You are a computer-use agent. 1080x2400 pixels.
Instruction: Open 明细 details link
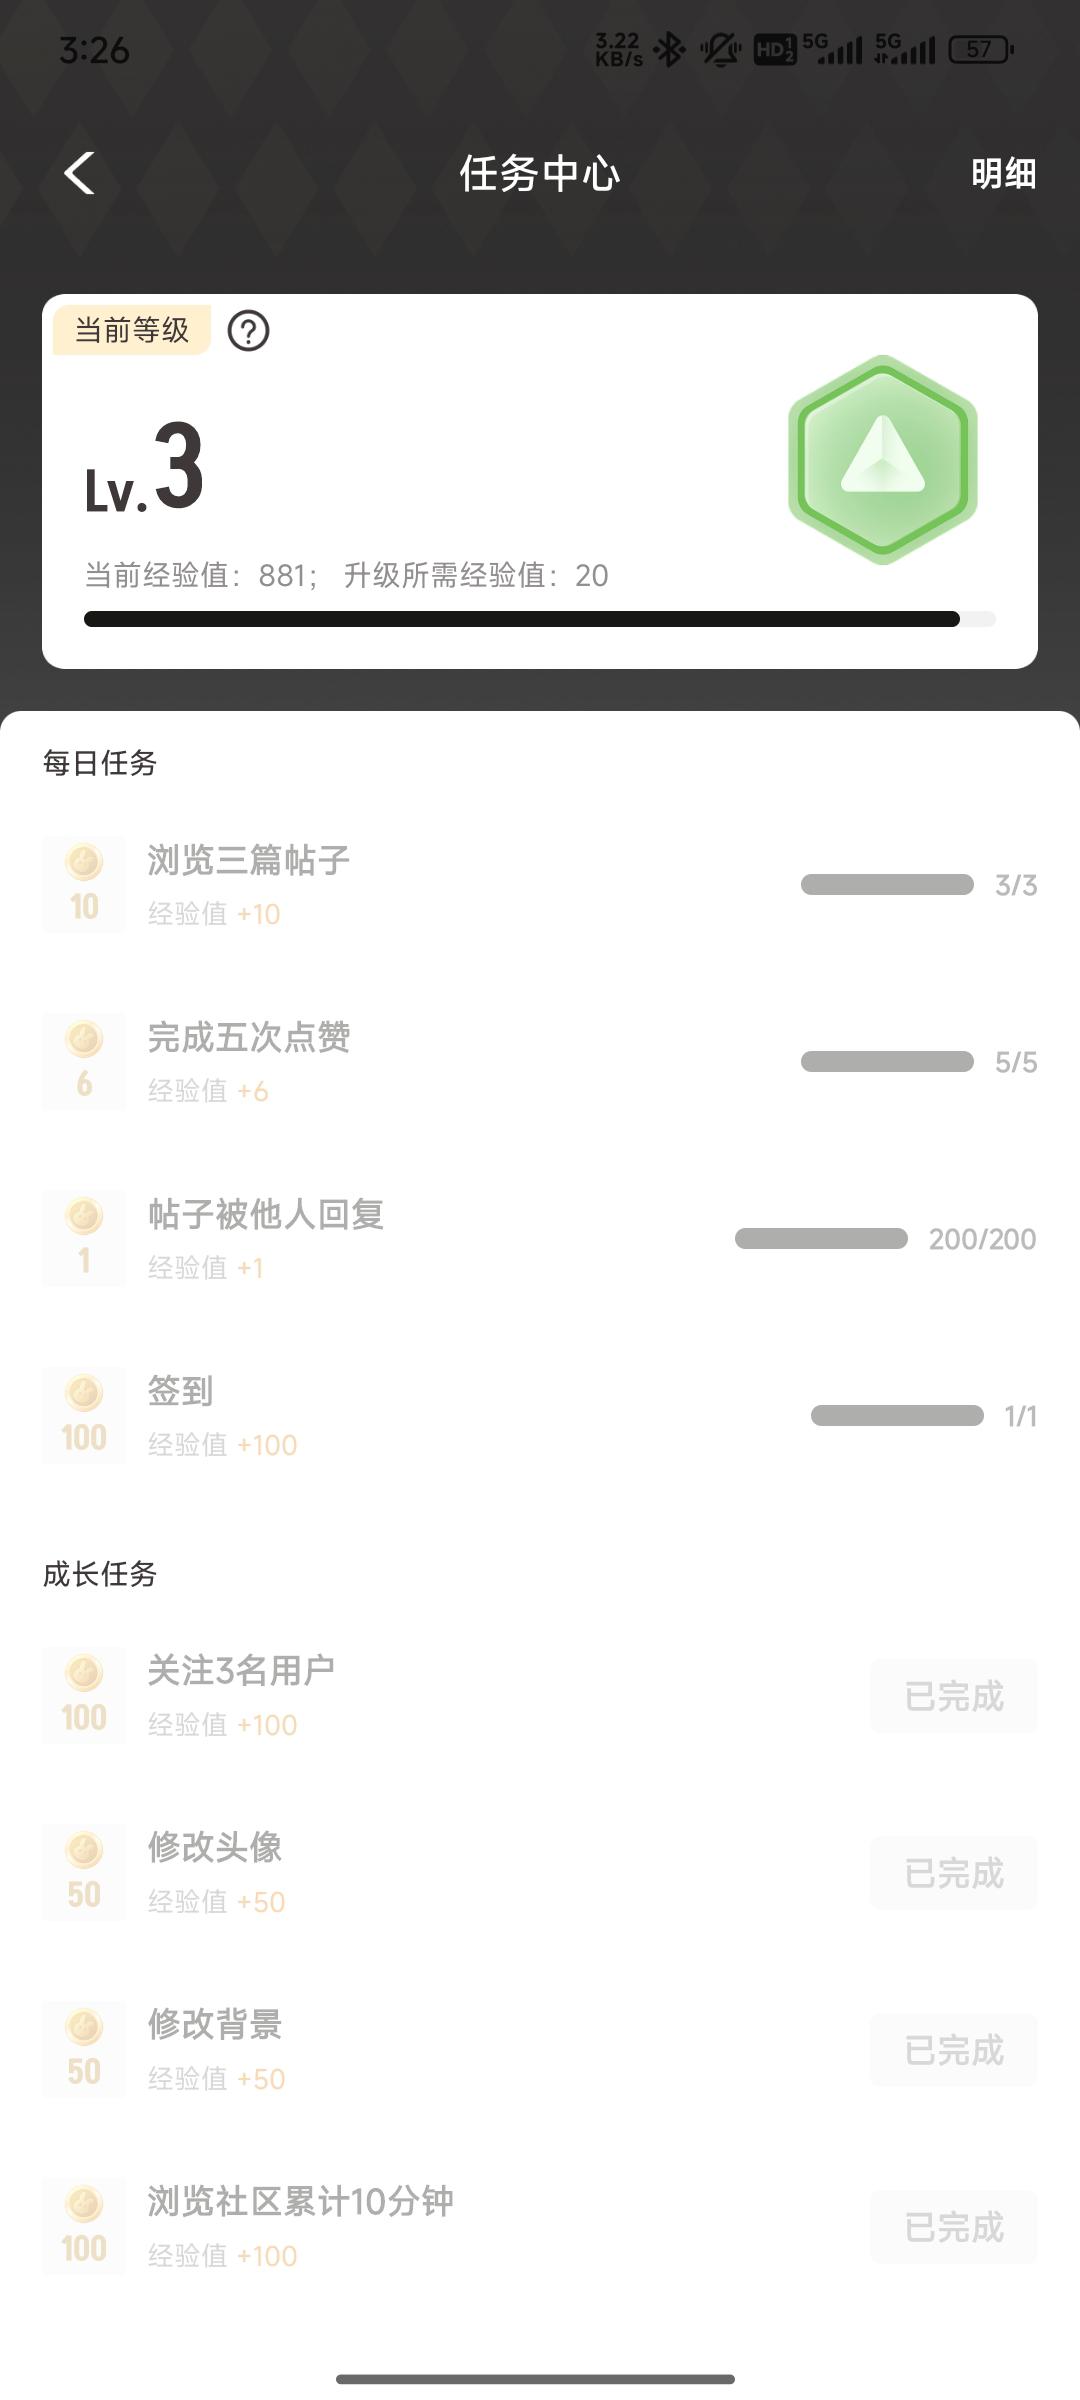(x=1003, y=174)
